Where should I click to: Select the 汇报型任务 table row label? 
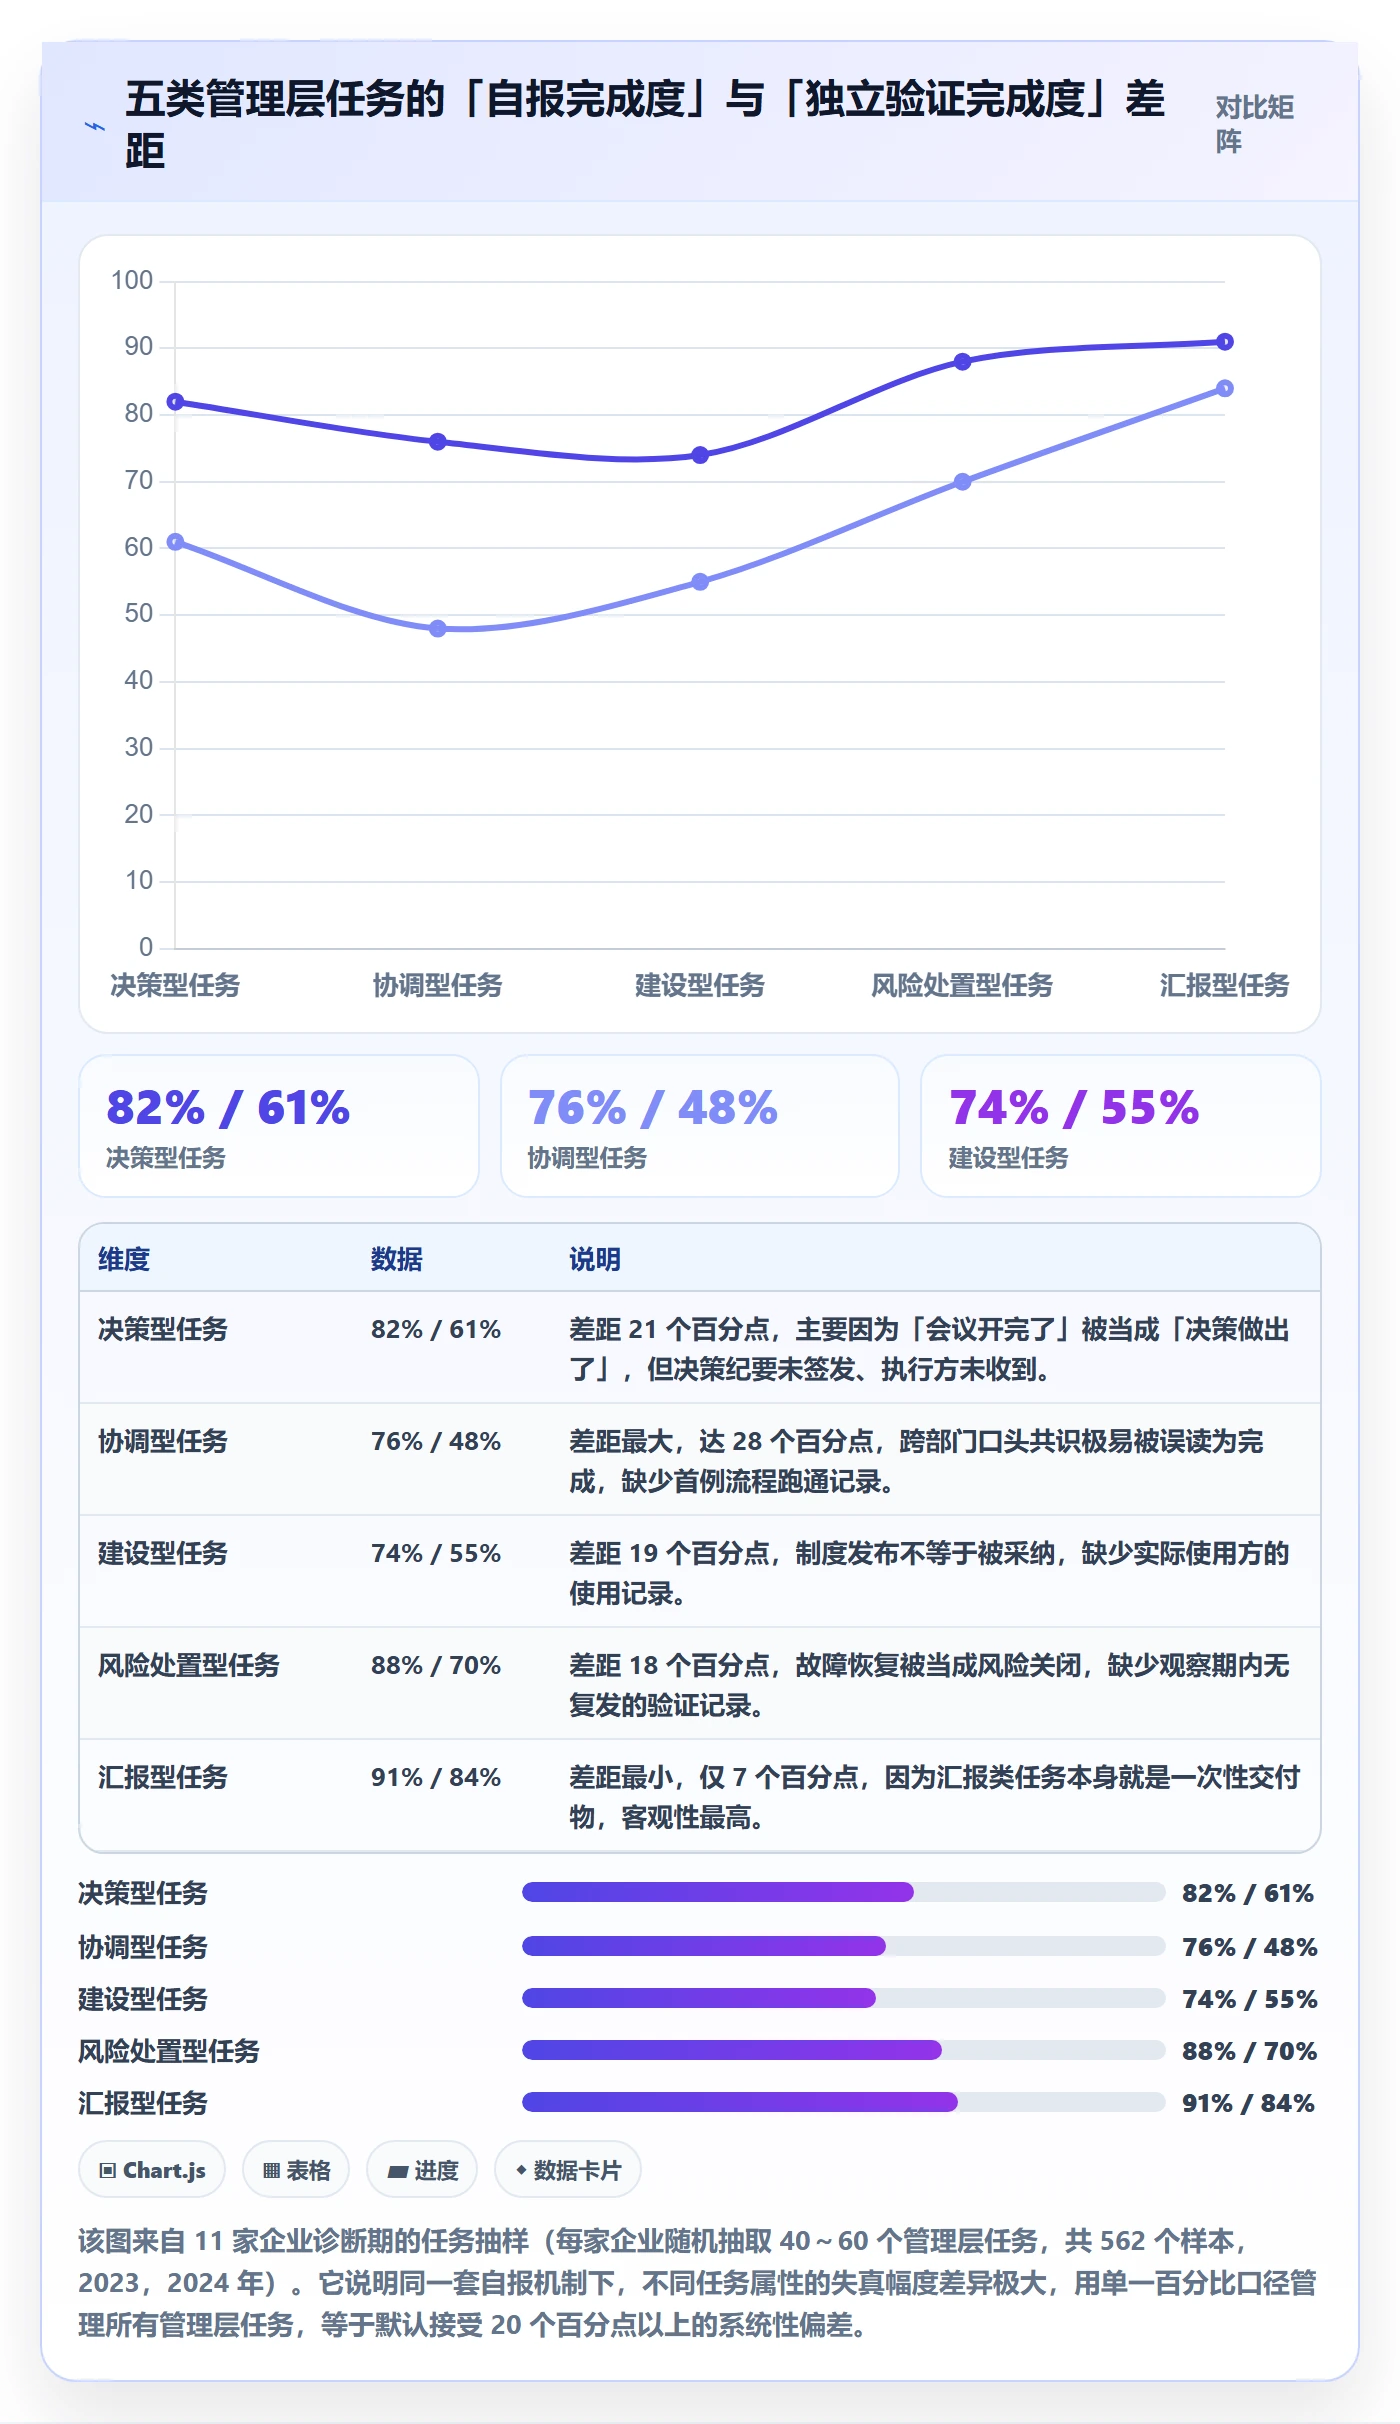[x=163, y=1777]
